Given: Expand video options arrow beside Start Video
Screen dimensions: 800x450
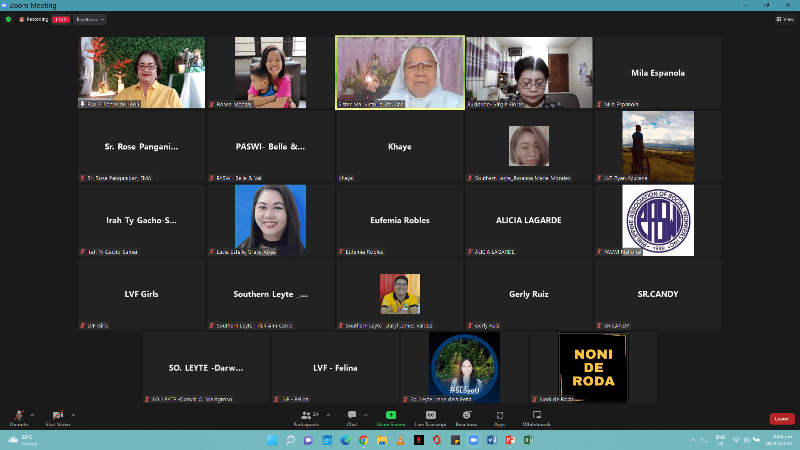Looking at the screenshot, I should point(72,414).
